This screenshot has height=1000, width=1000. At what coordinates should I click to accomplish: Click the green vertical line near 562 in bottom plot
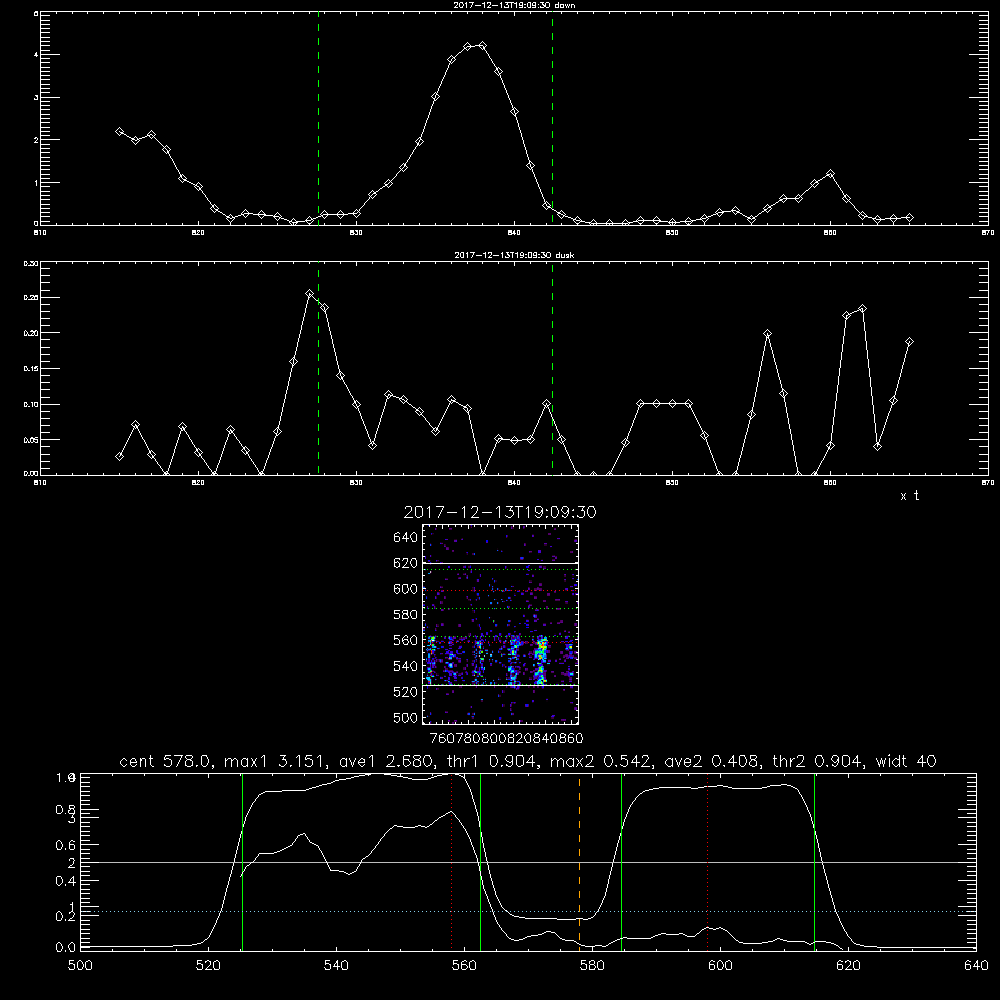[480, 861]
